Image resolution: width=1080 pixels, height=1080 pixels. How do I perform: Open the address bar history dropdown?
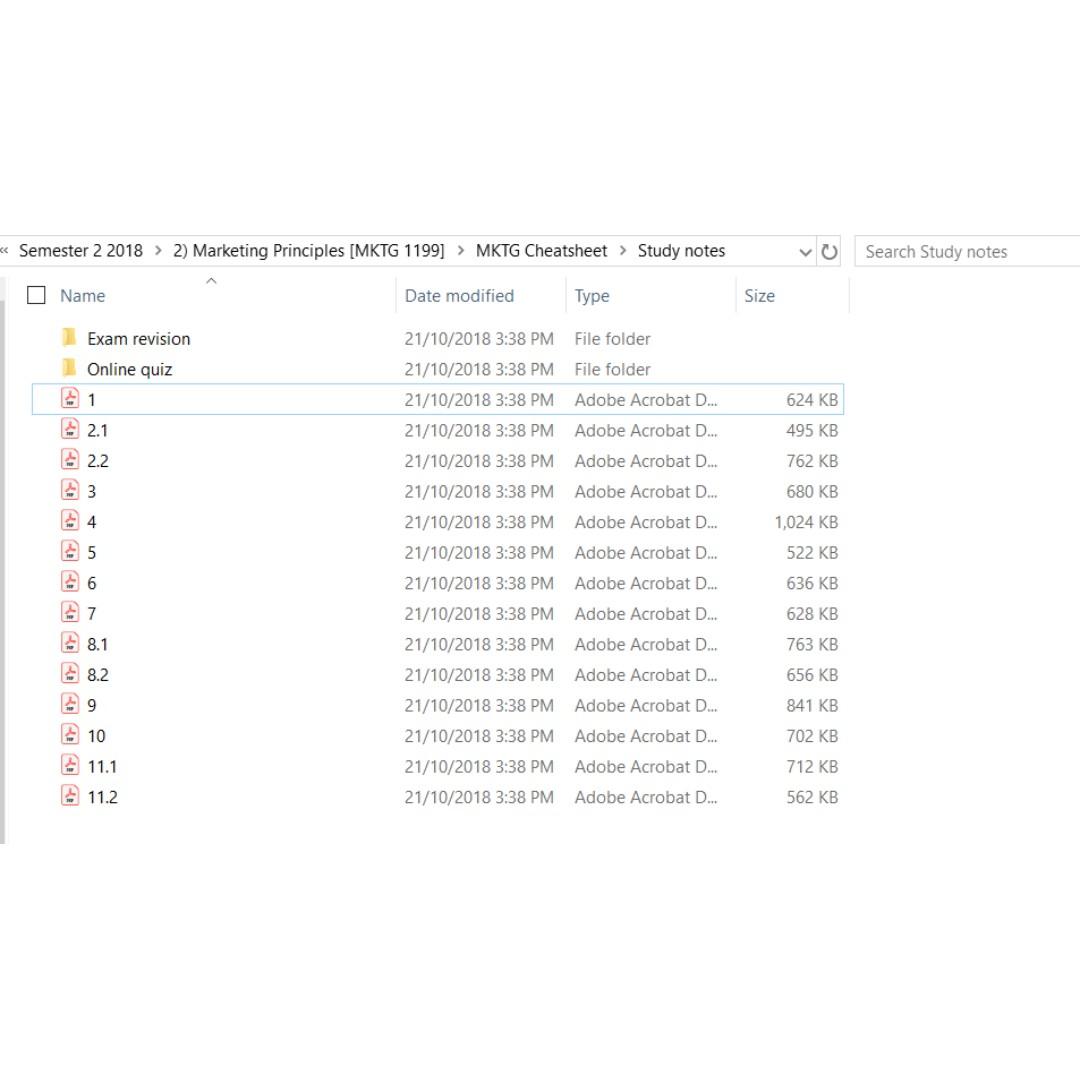coord(806,252)
